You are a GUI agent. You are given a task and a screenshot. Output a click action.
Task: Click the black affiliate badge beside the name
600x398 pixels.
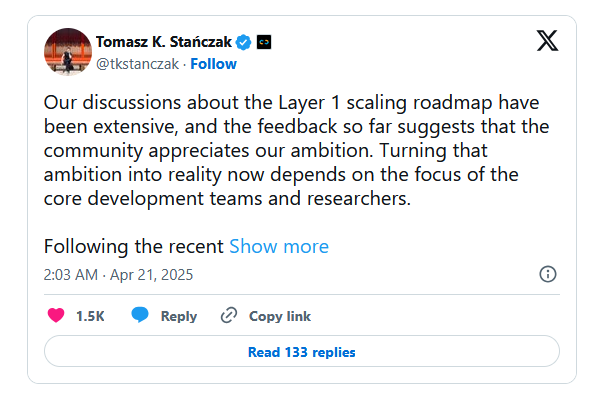point(264,42)
